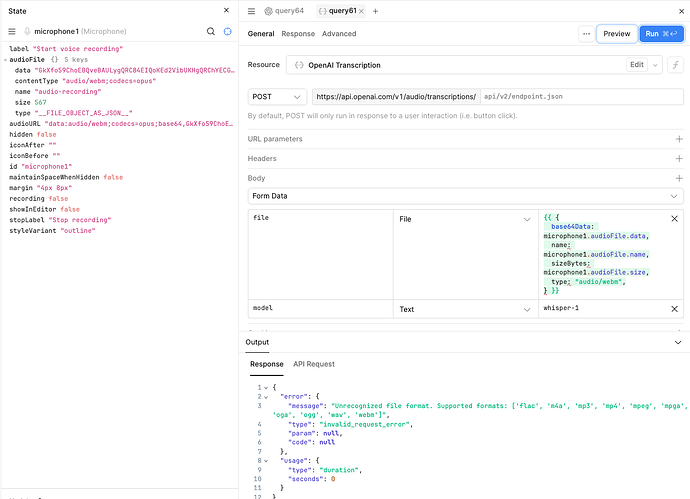This screenshot has width=690, height=499.
Task: Add a new header
Action: 679,158
